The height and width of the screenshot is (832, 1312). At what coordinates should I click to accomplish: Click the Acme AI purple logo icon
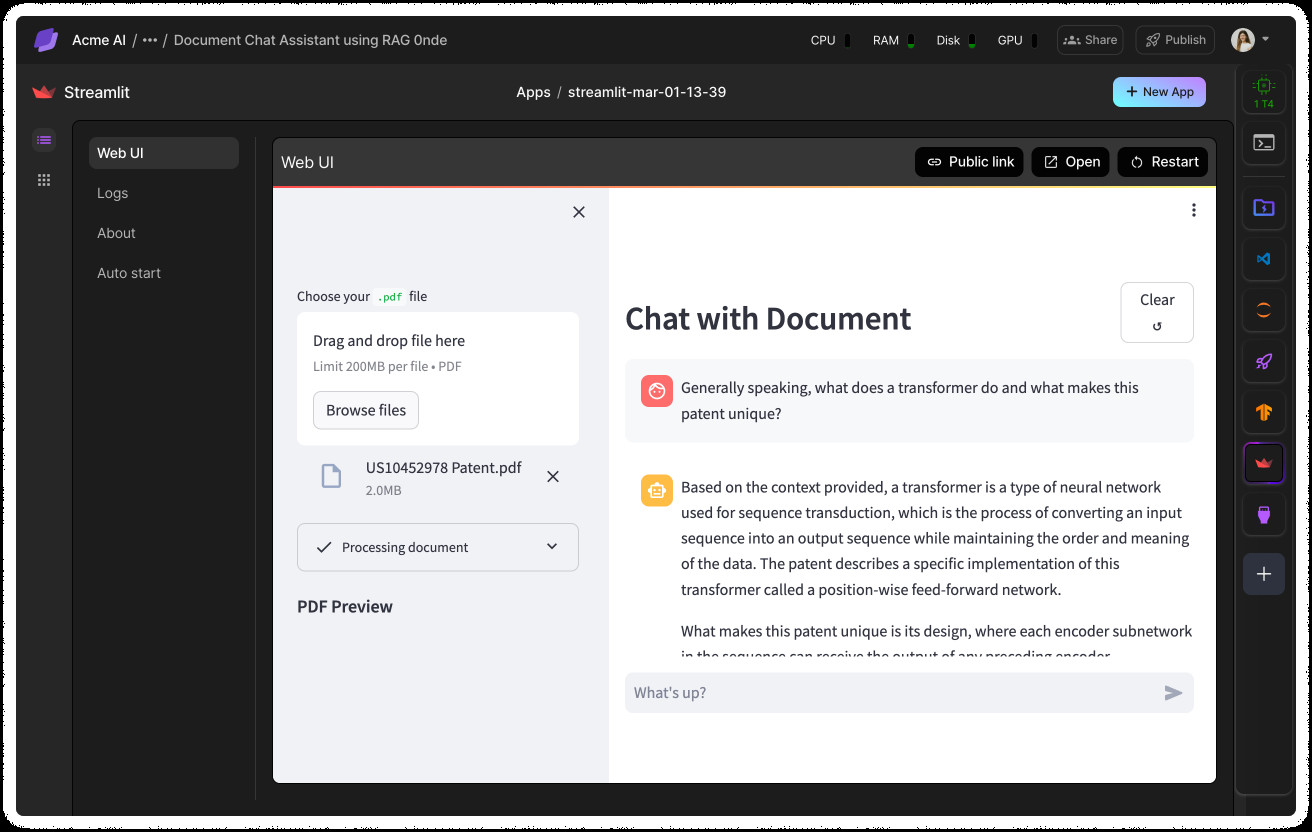[46, 40]
